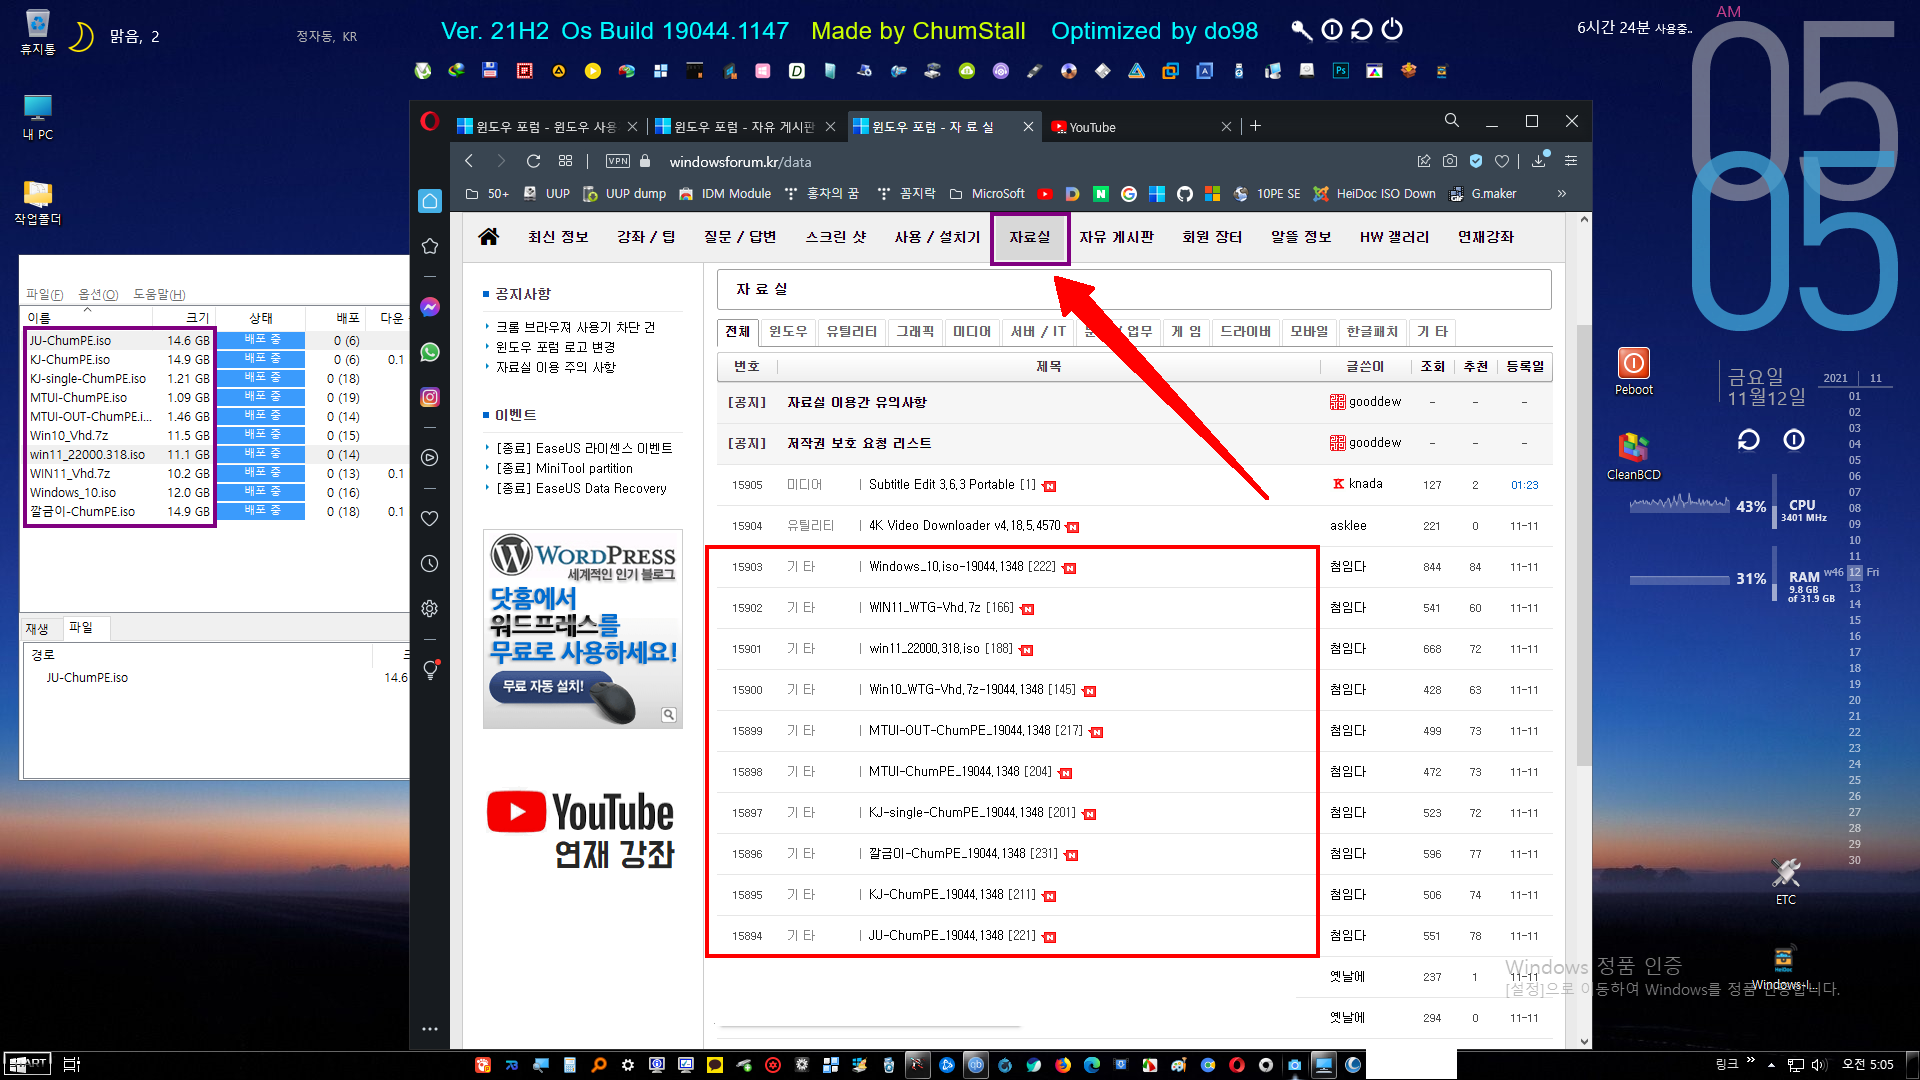Switch to the YouTube tab
This screenshot has width=1920, height=1080.
[x=1136, y=127]
